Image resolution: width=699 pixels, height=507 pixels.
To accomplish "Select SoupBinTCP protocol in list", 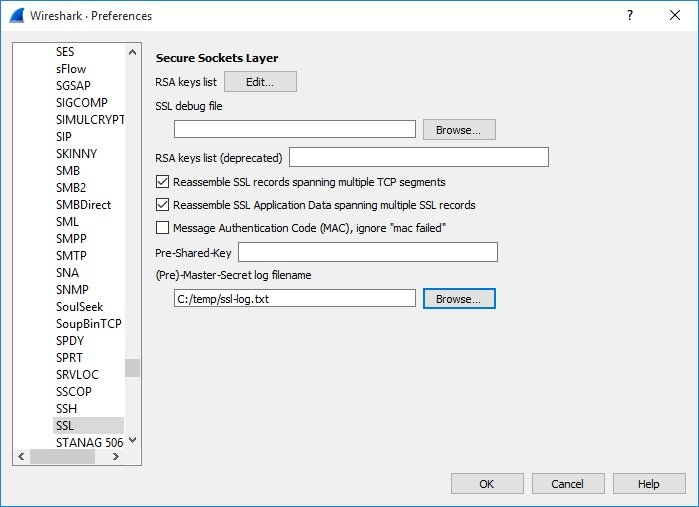I will click(89, 324).
